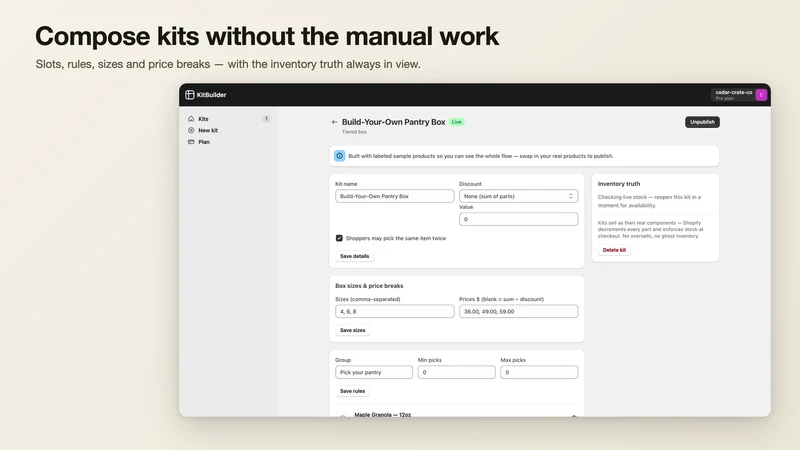Viewport: 800px width, 450px height.
Task: Click the Plan card icon in sidebar
Action: click(x=191, y=142)
